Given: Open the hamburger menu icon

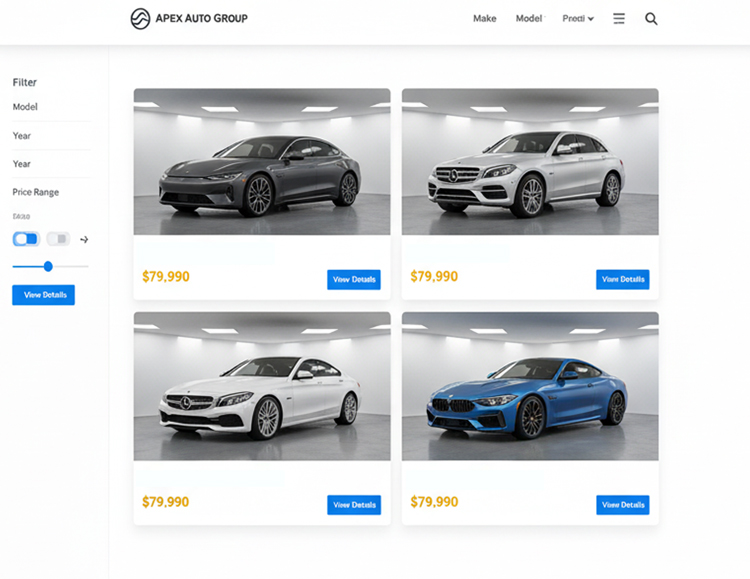Looking at the screenshot, I should pos(619,19).
